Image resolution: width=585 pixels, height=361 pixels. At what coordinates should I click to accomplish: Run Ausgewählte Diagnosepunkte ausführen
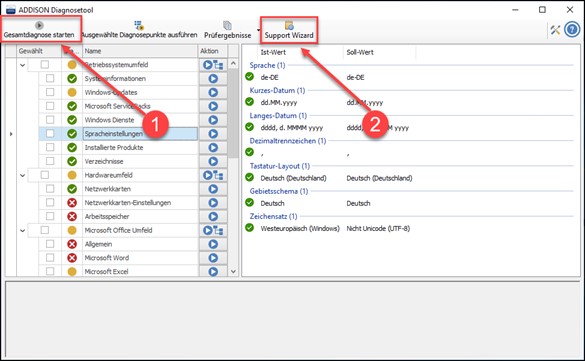[x=139, y=30]
